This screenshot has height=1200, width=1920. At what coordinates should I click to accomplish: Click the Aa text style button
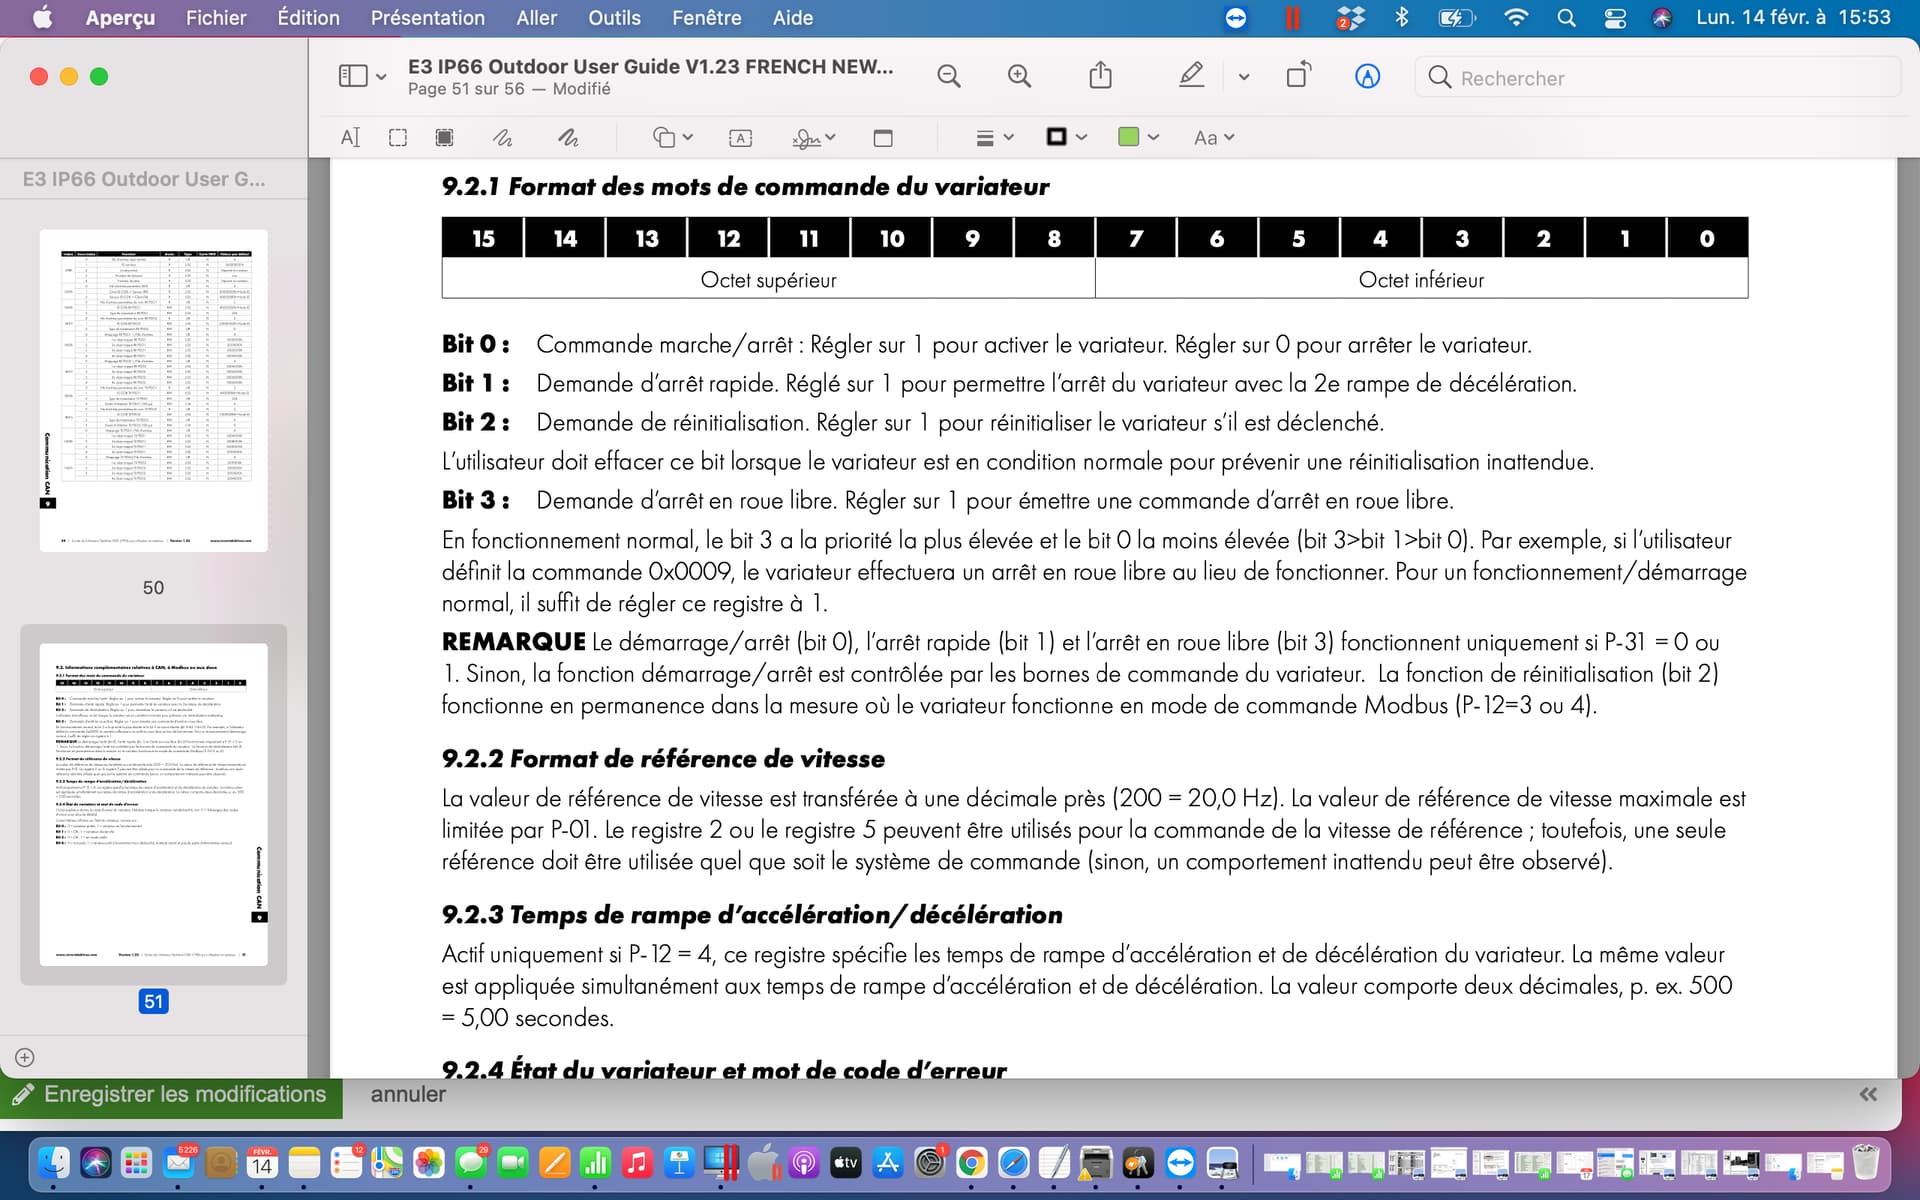[1205, 138]
